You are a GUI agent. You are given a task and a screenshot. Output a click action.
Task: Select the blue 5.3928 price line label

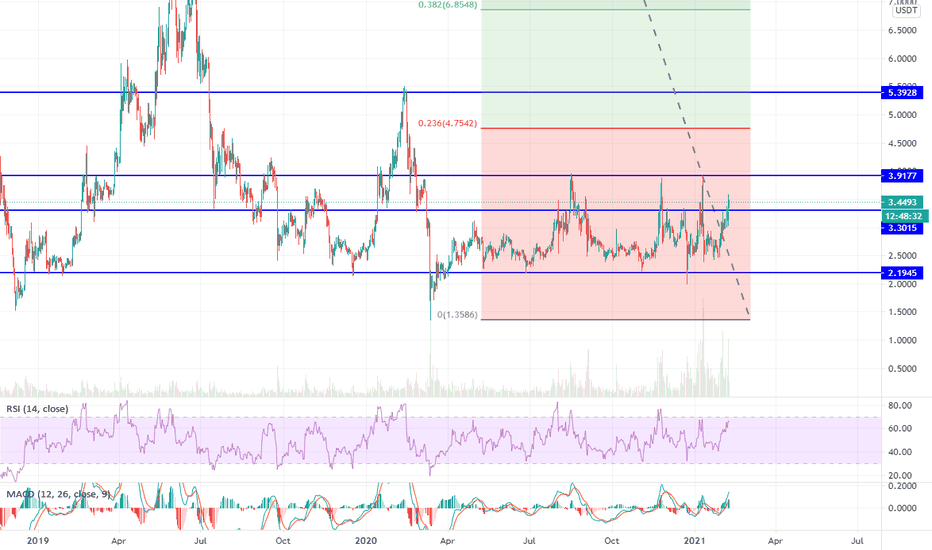point(902,93)
